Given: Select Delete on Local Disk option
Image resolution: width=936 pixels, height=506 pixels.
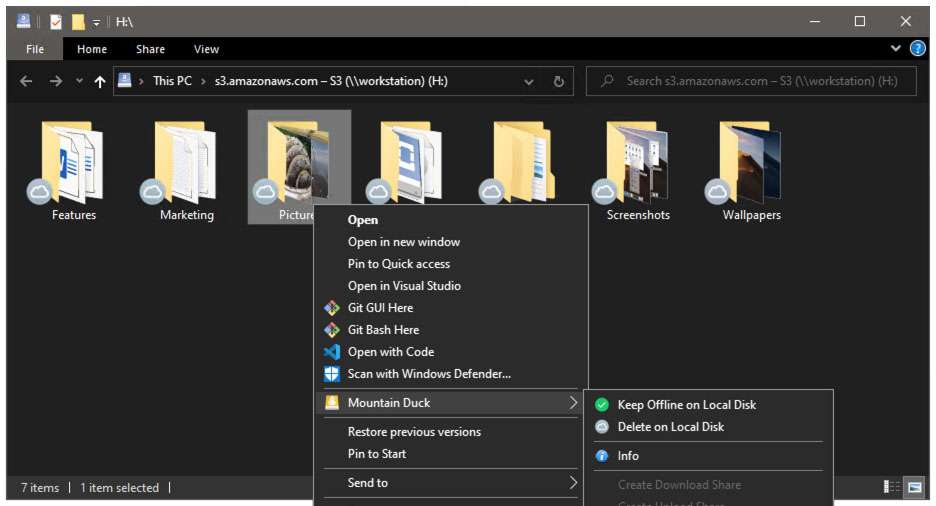Looking at the screenshot, I should (670, 427).
